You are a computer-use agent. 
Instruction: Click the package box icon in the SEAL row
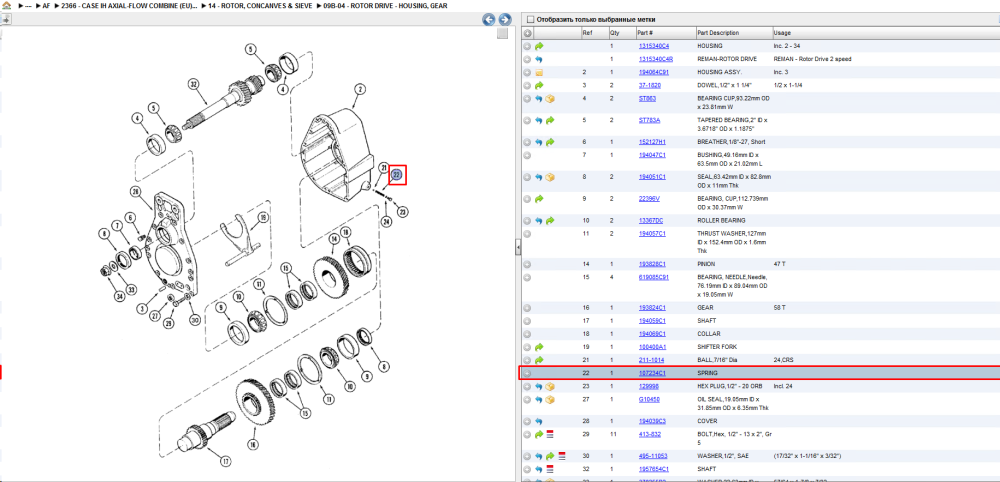550,177
